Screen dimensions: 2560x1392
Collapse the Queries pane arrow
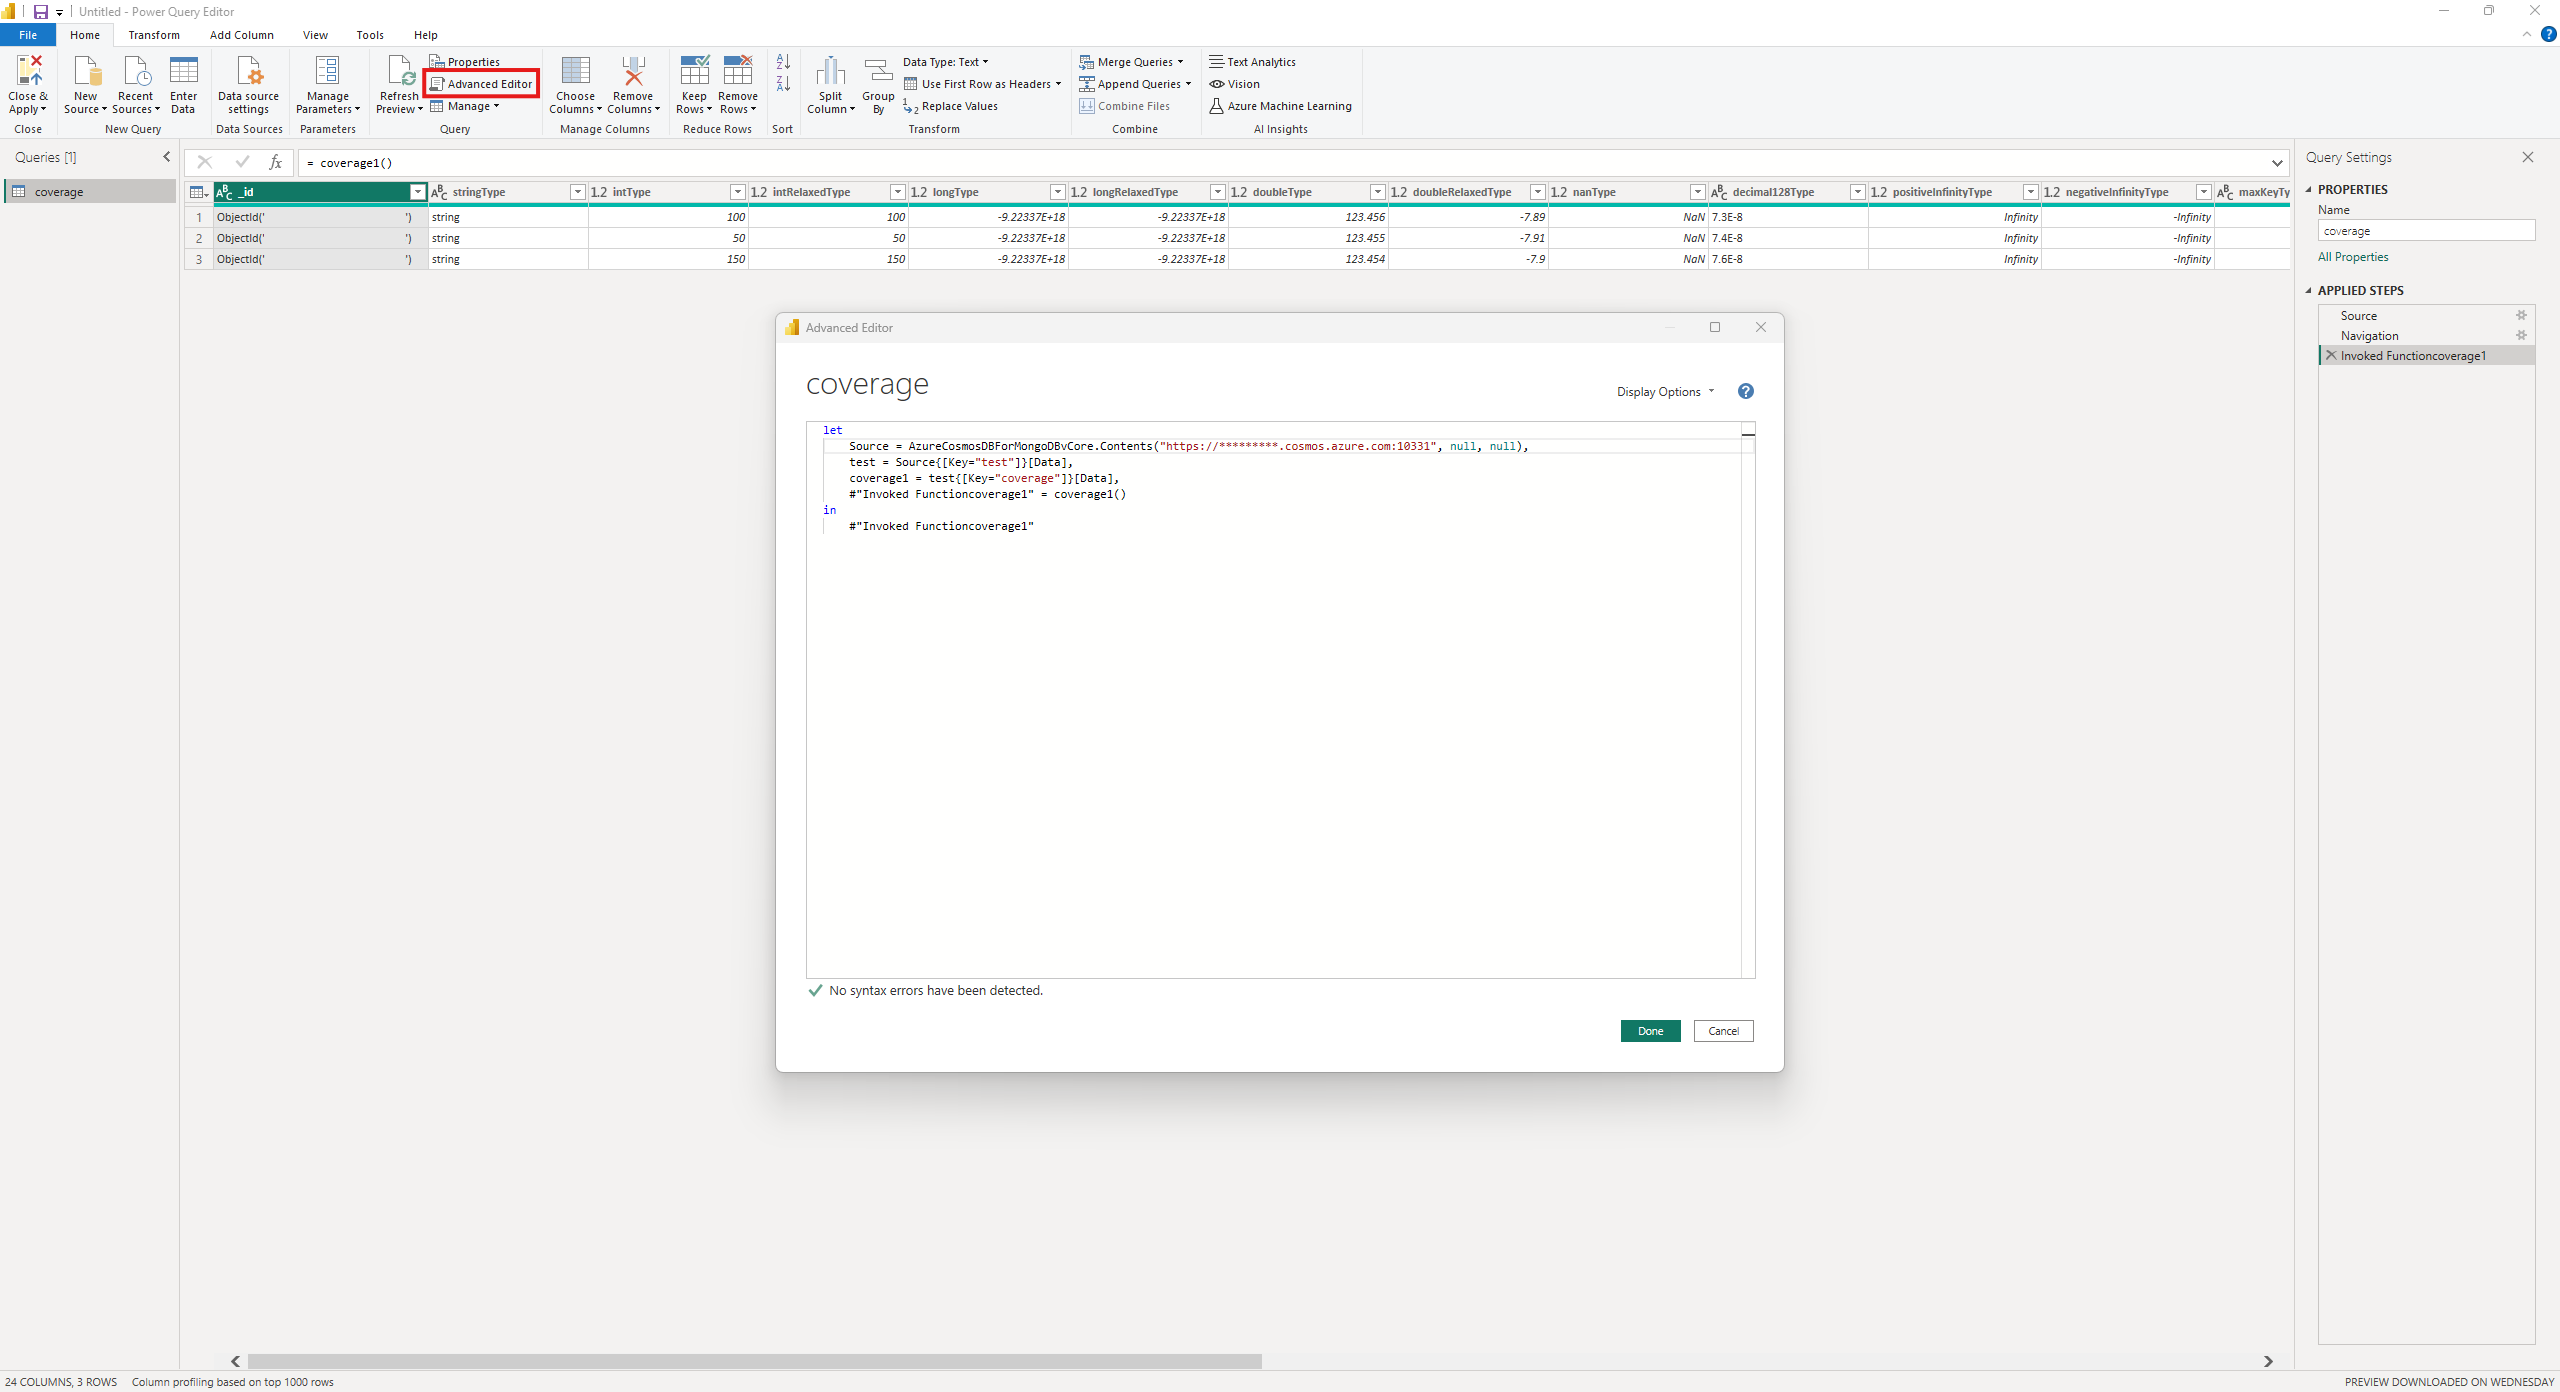pos(167,157)
